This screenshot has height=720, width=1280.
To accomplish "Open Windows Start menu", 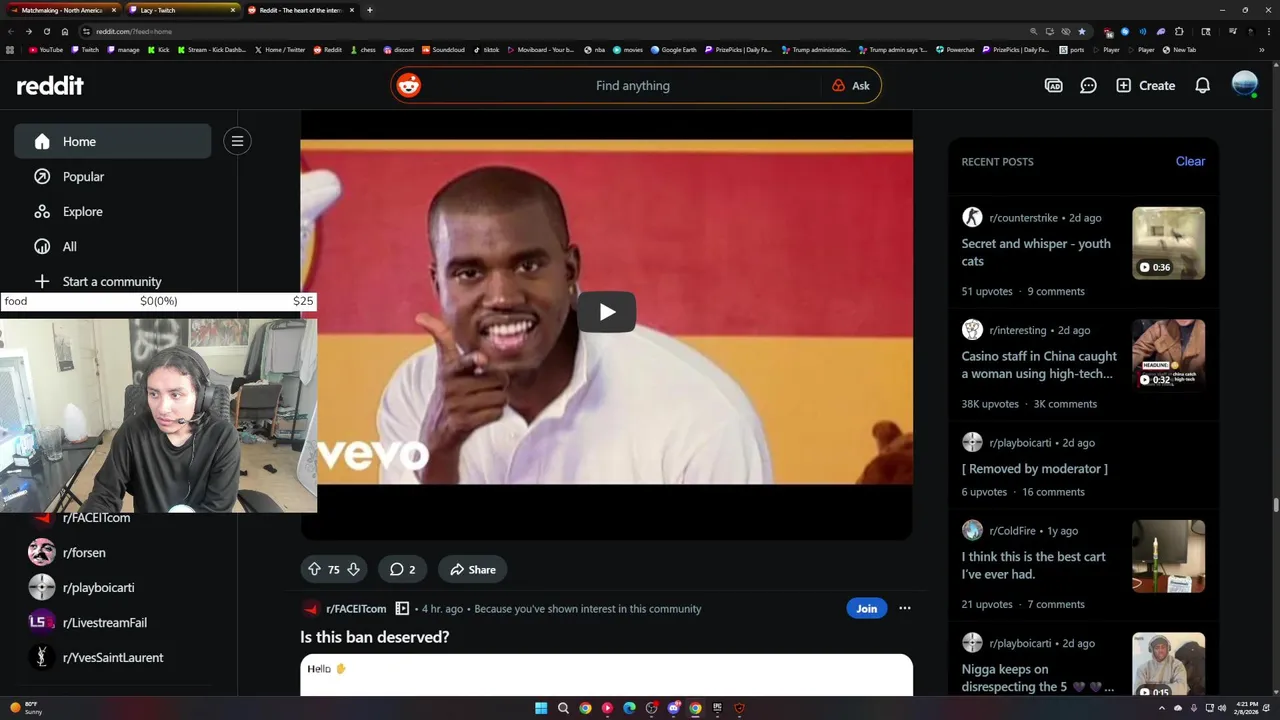I will tap(541, 708).
